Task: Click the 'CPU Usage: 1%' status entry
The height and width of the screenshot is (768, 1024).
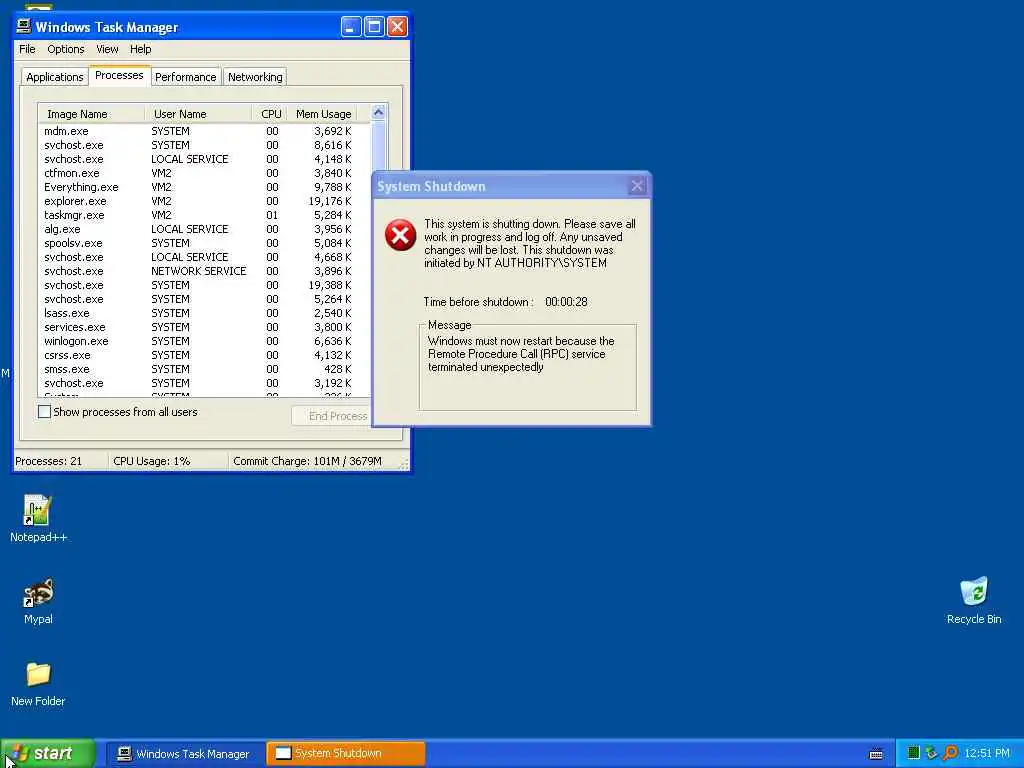Action: 152,461
